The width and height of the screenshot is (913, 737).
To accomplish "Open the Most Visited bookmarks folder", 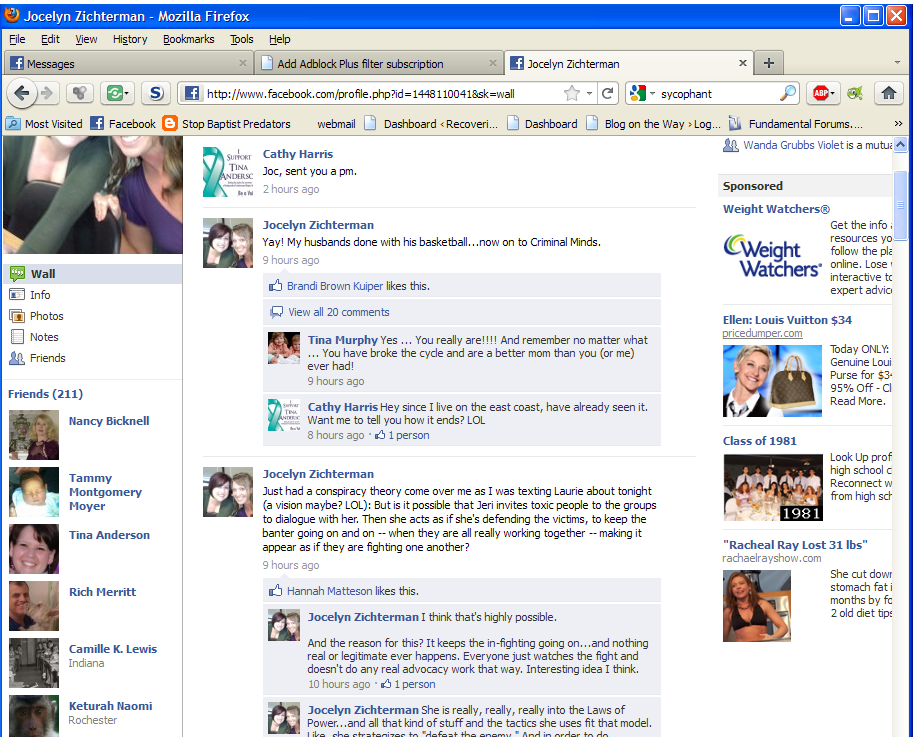I will pos(45,123).
